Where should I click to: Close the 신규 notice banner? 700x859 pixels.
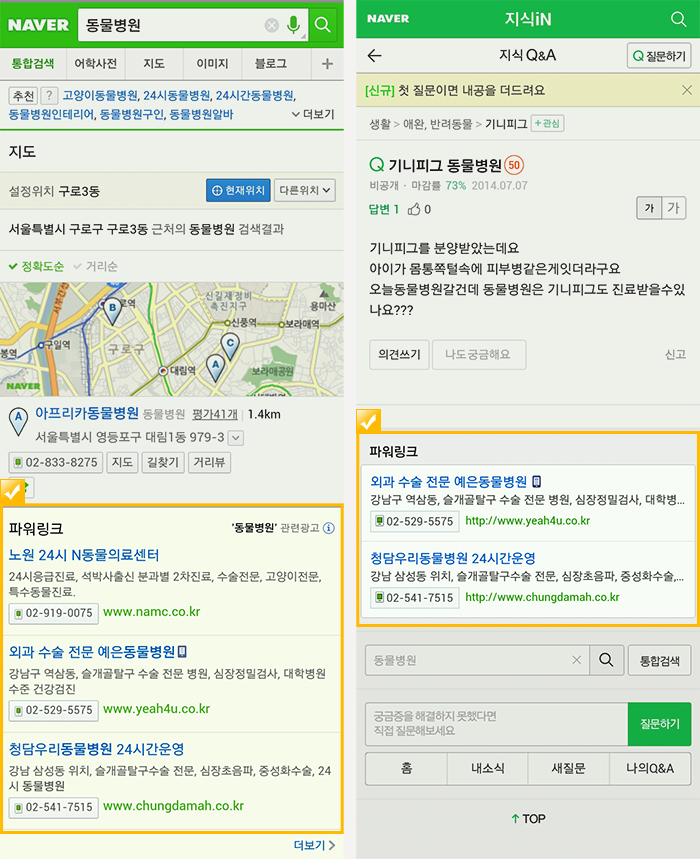pos(686,90)
